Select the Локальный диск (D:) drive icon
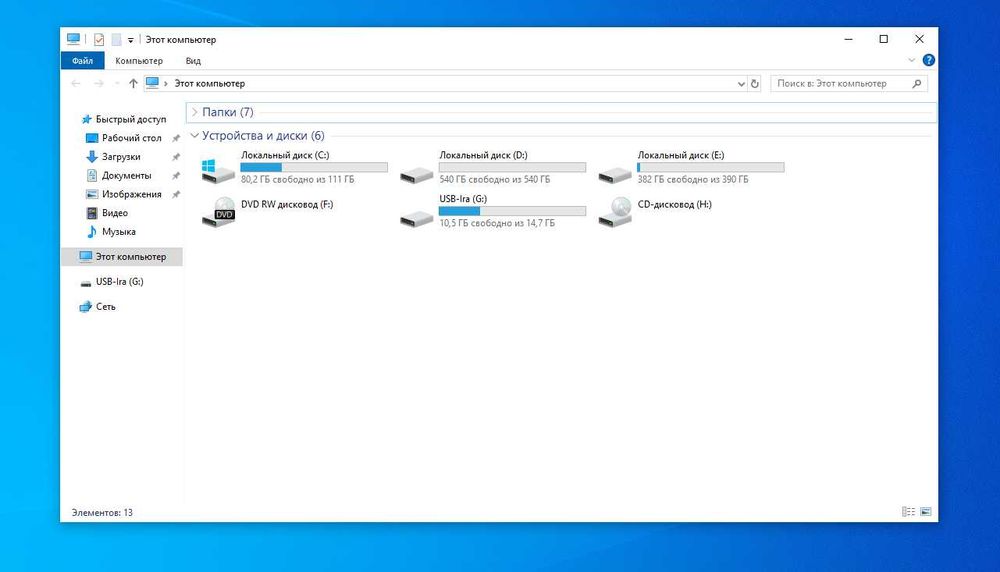1000x572 pixels. coord(416,173)
